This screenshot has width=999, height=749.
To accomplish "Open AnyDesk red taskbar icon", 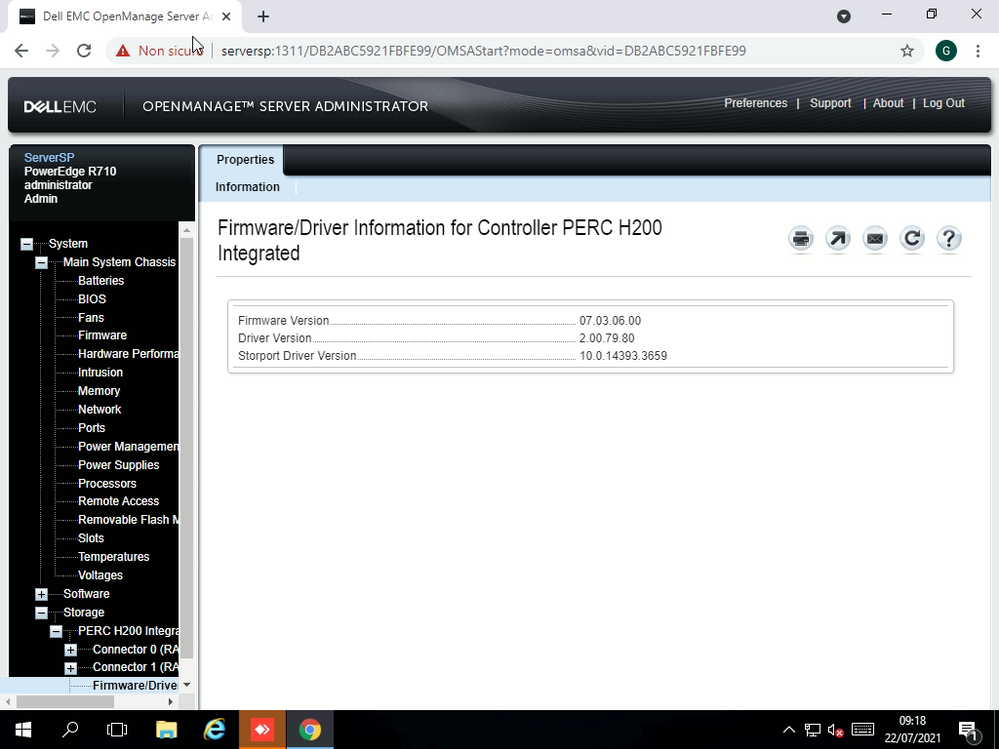I will coord(262,730).
